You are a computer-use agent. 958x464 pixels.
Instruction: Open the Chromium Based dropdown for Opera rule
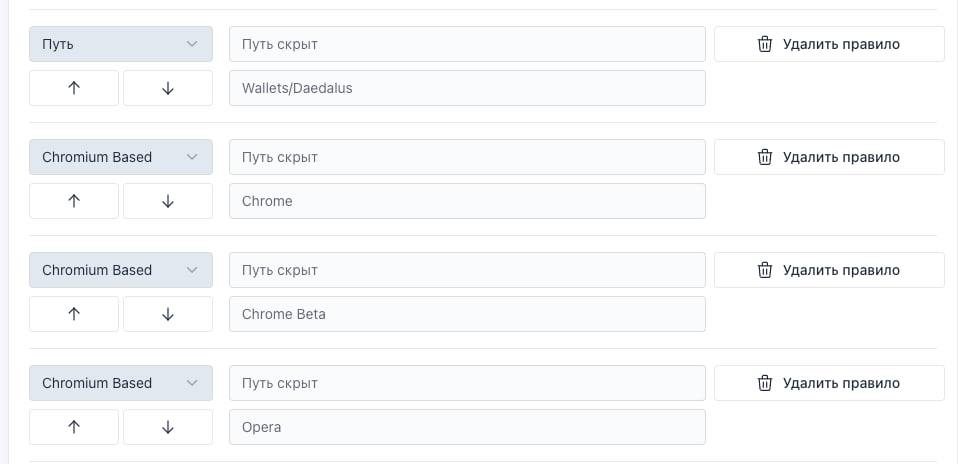coord(121,383)
